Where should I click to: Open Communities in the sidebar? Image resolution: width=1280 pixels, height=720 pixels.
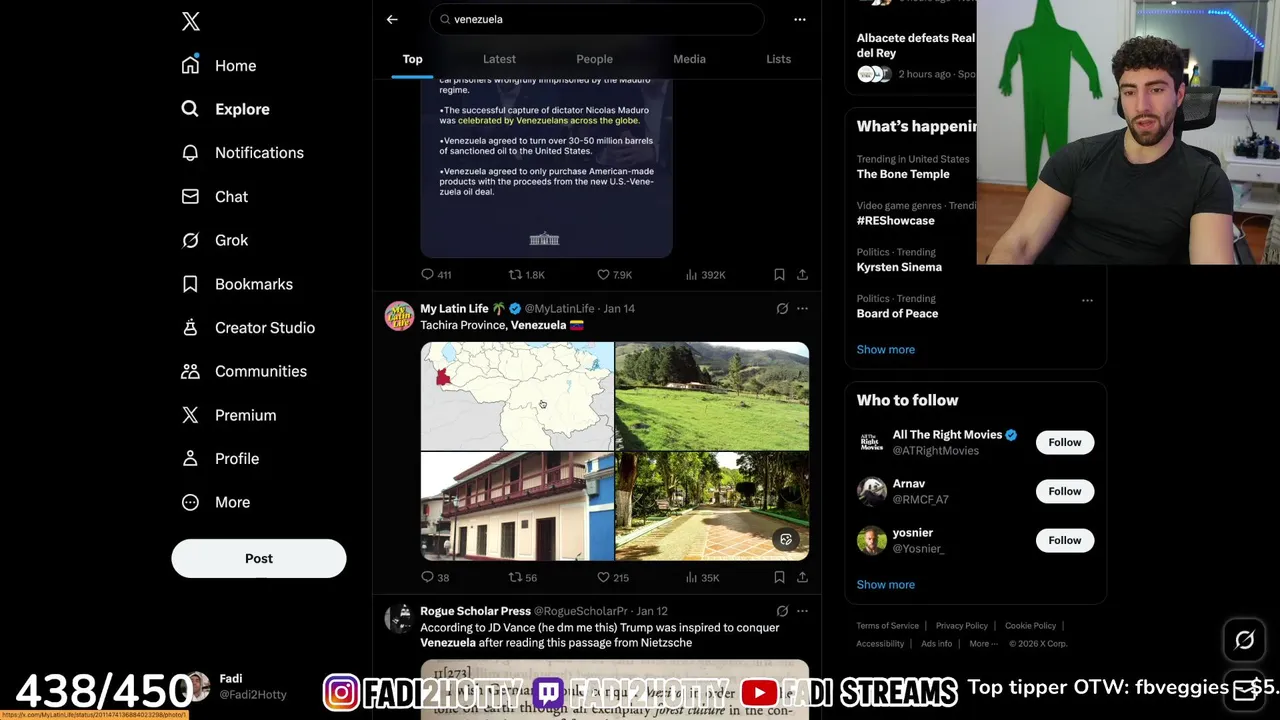coord(244,371)
